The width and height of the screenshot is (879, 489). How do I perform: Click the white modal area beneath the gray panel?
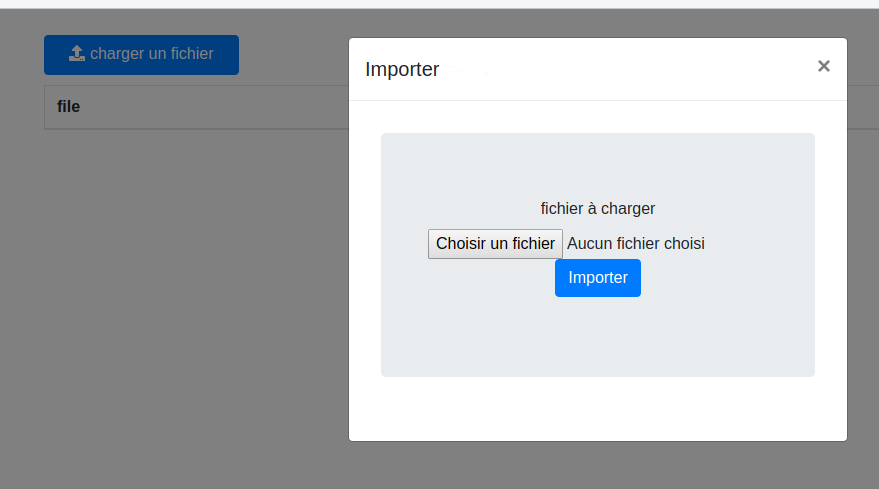(x=597, y=408)
